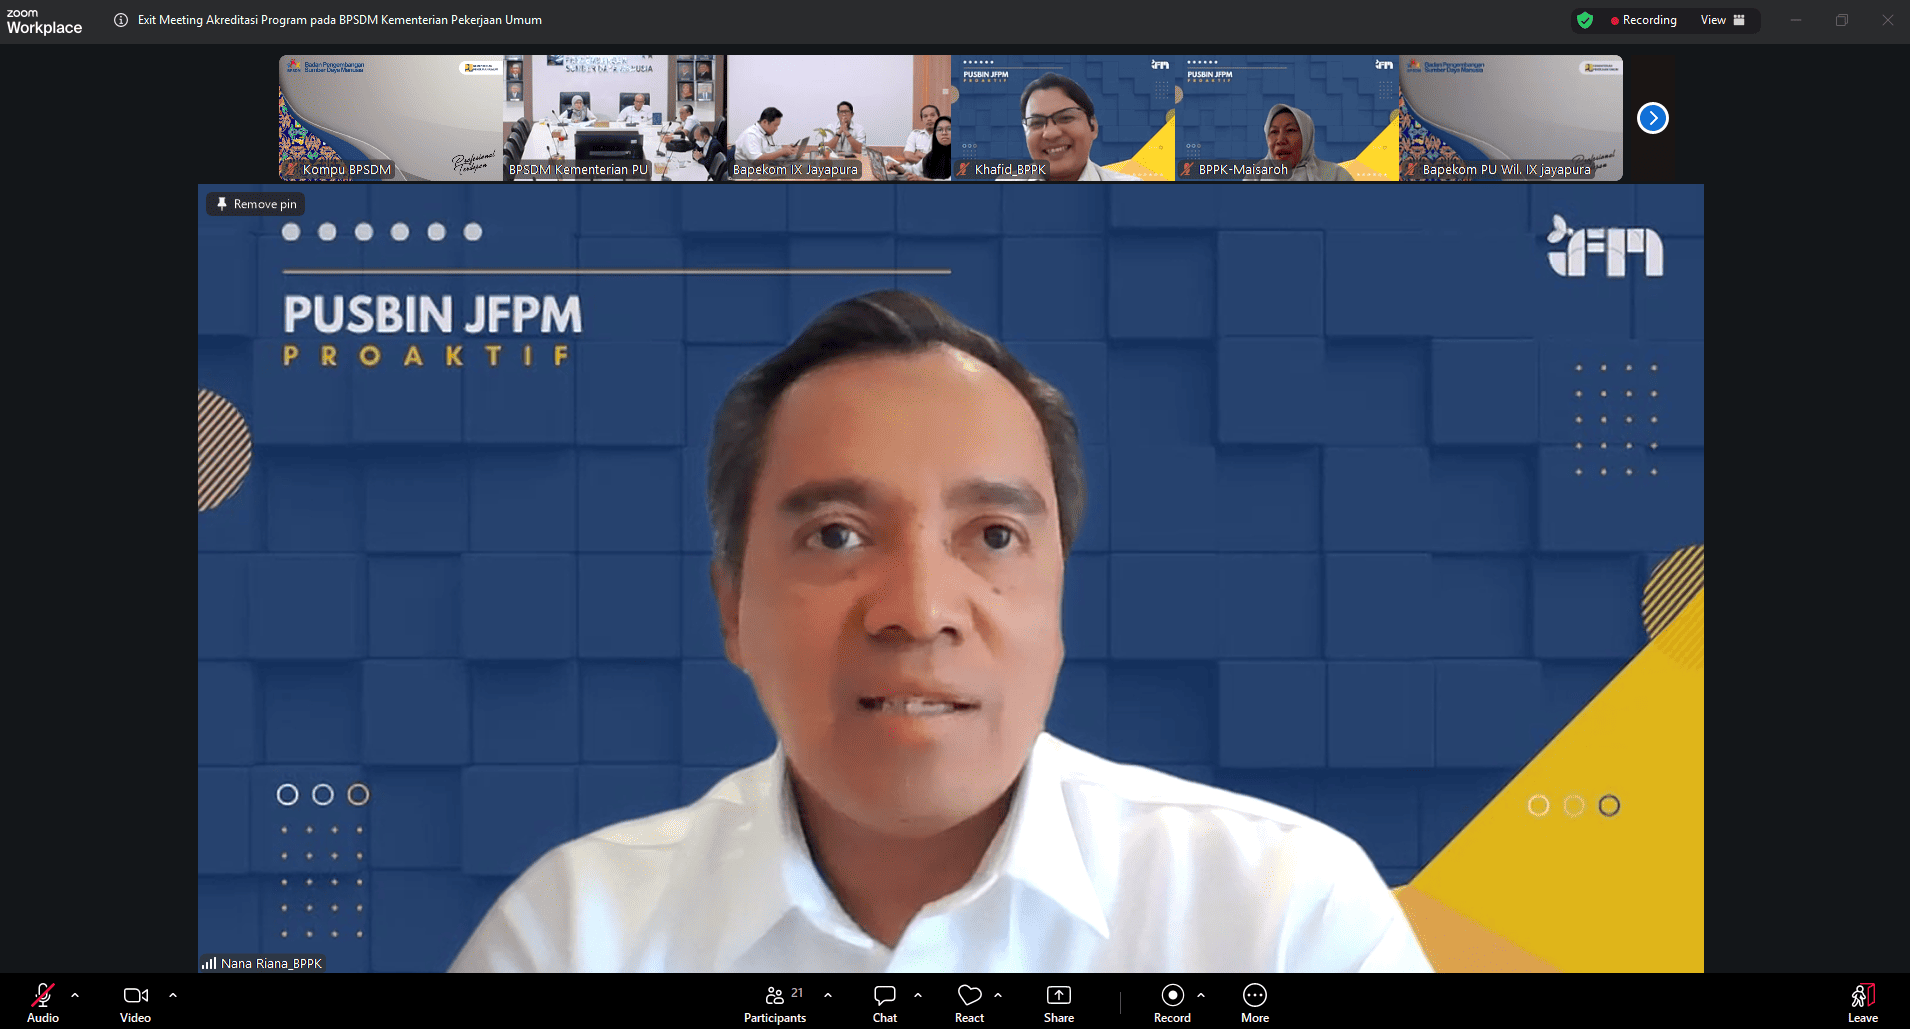Expand video options arrow next to Video
Viewport: 1910px width, 1029px height.
coord(173,995)
